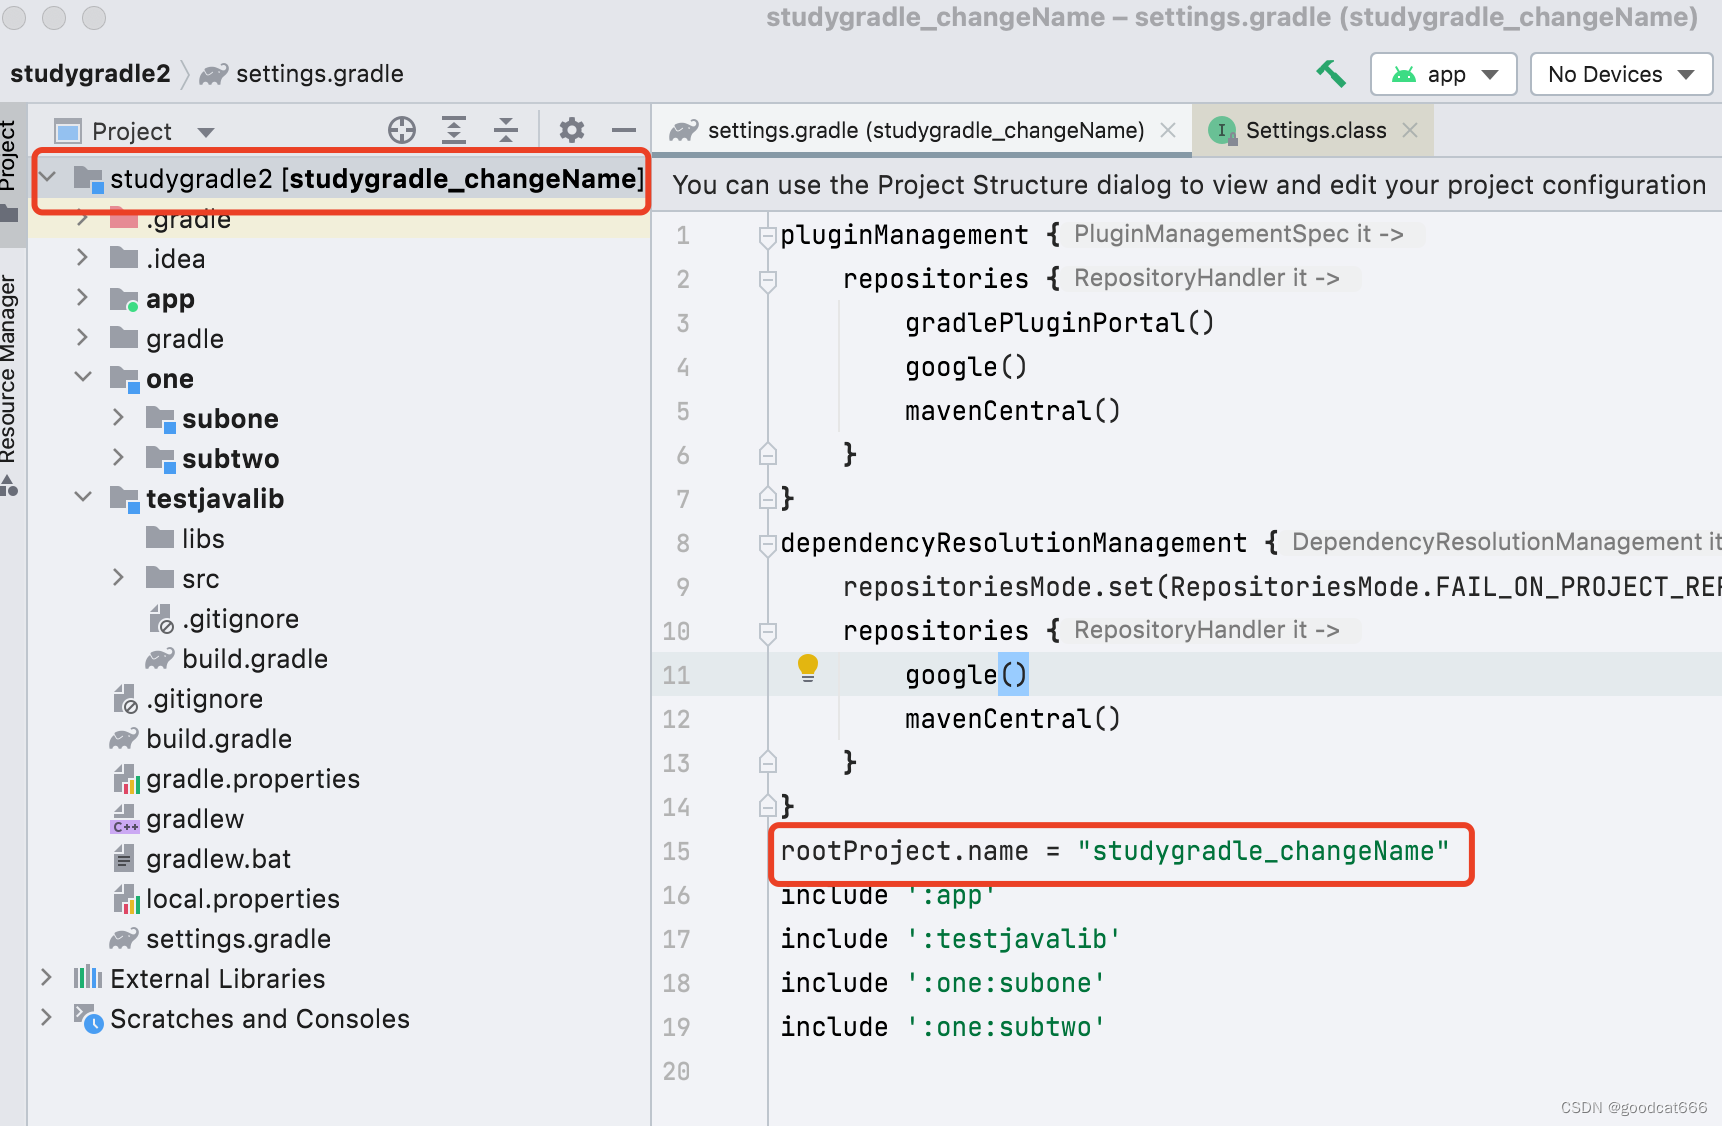Click the macOS window minimize button

coord(54,17)
